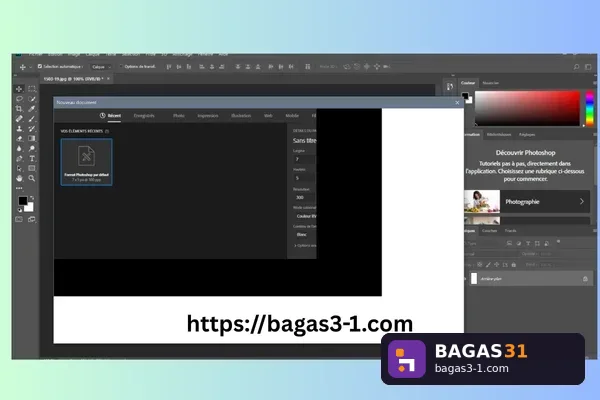
Task: Select the Horizontal Type tool
Action: pos(32,158)
